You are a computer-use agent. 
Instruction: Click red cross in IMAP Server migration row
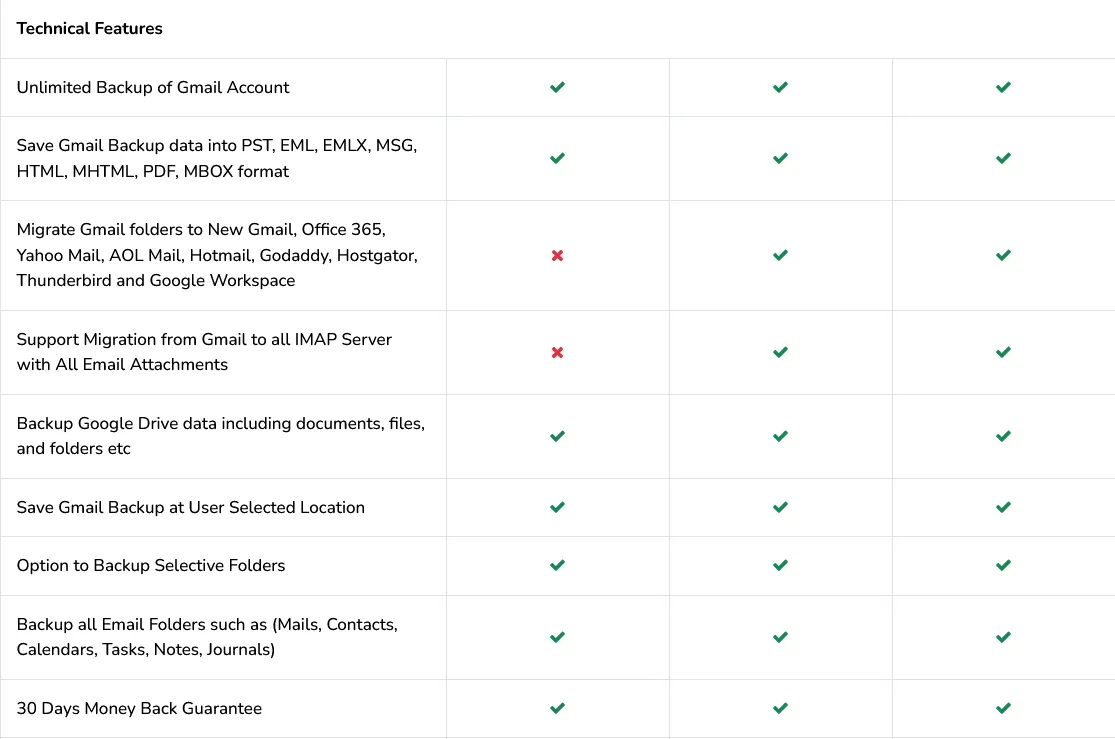pyautogui.click(x=558, y=352)
